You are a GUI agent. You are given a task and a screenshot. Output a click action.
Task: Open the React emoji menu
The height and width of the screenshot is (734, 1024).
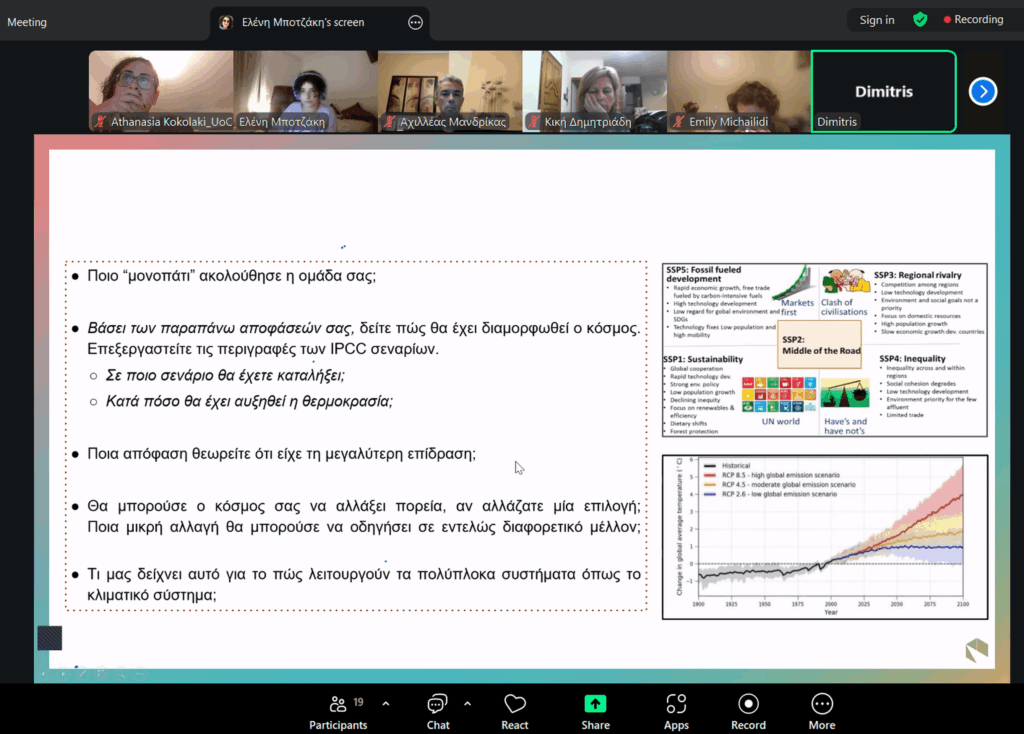pyautogui.click(x=515, y=711)
